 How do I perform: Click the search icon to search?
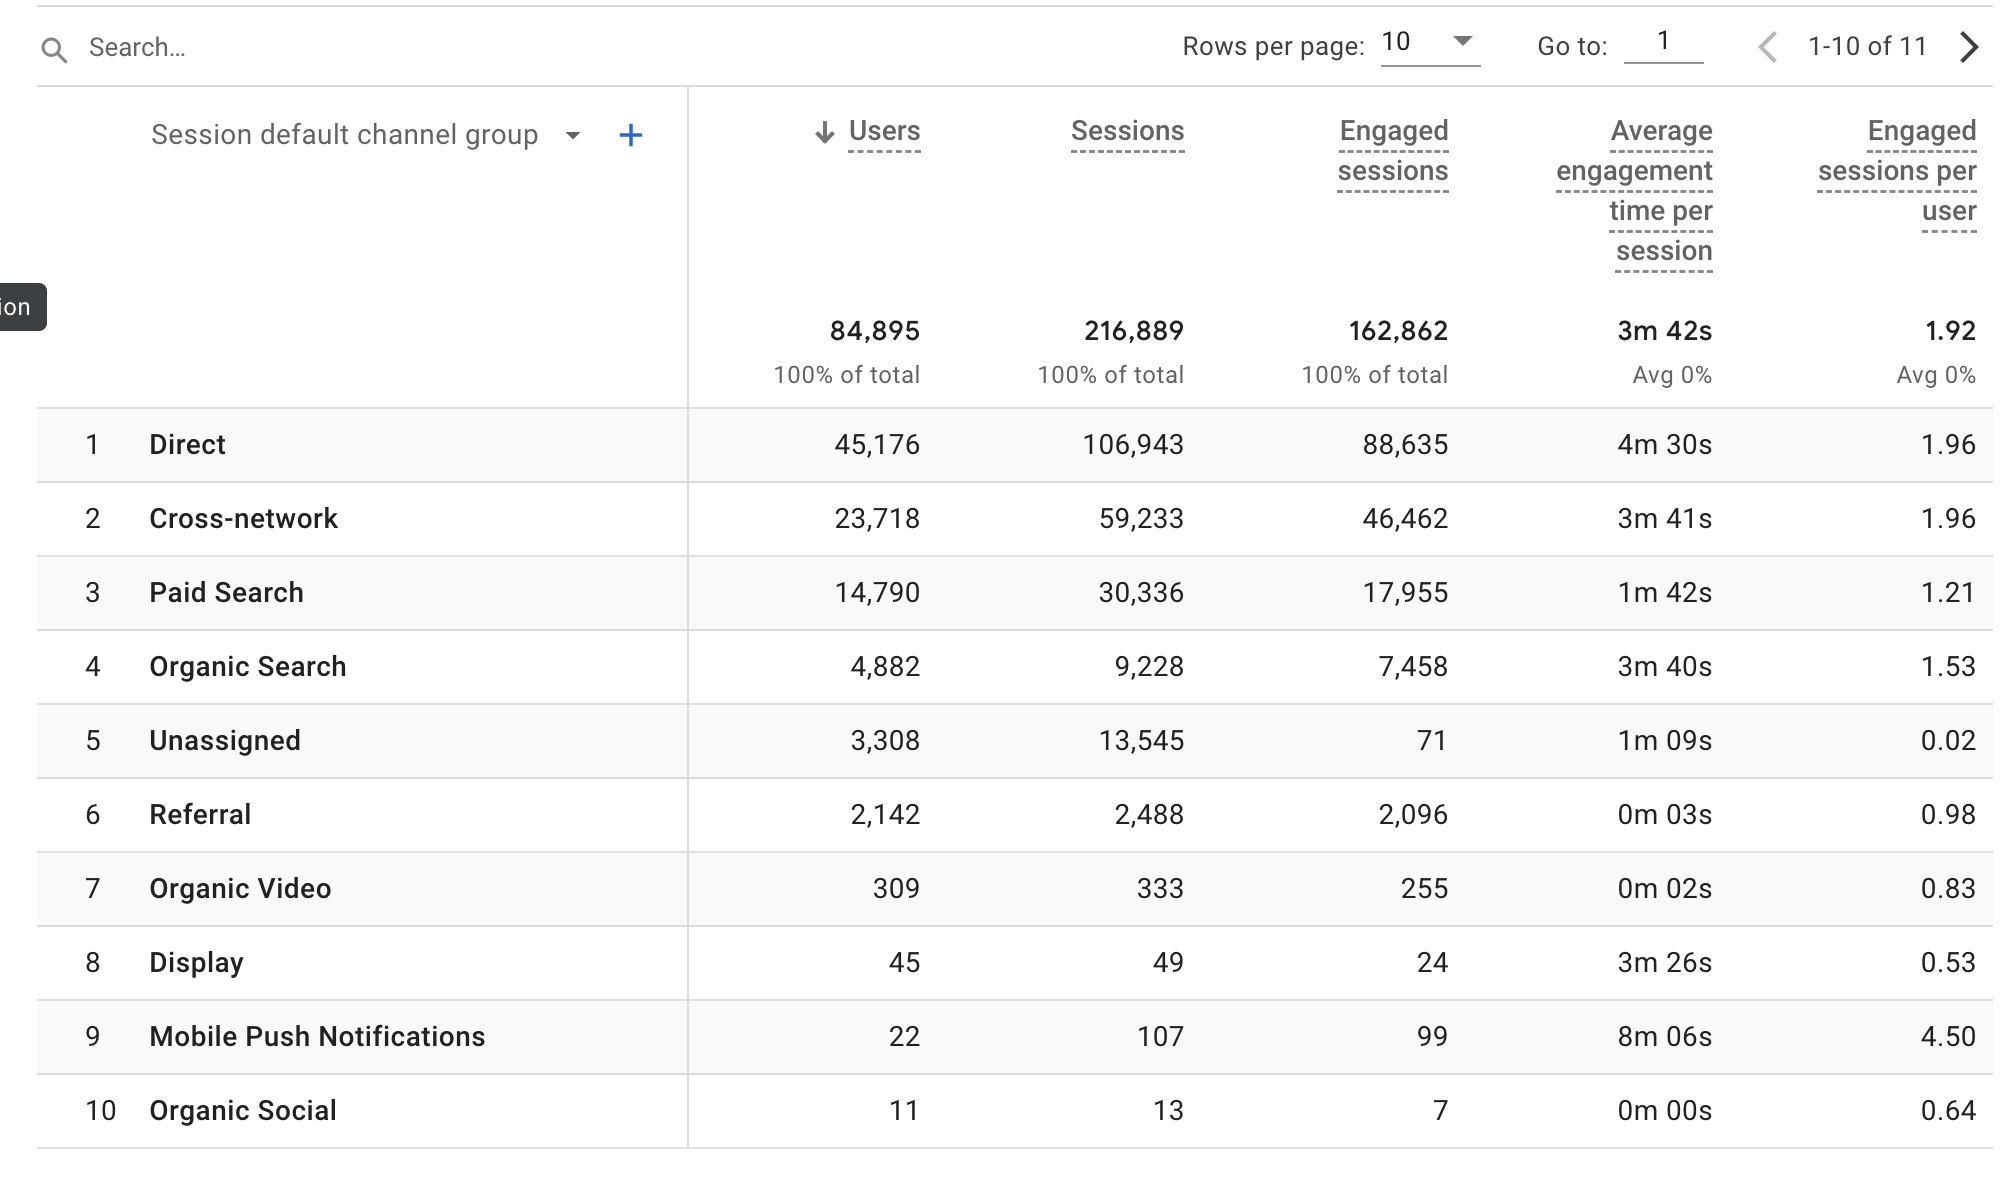click(52, 47)
